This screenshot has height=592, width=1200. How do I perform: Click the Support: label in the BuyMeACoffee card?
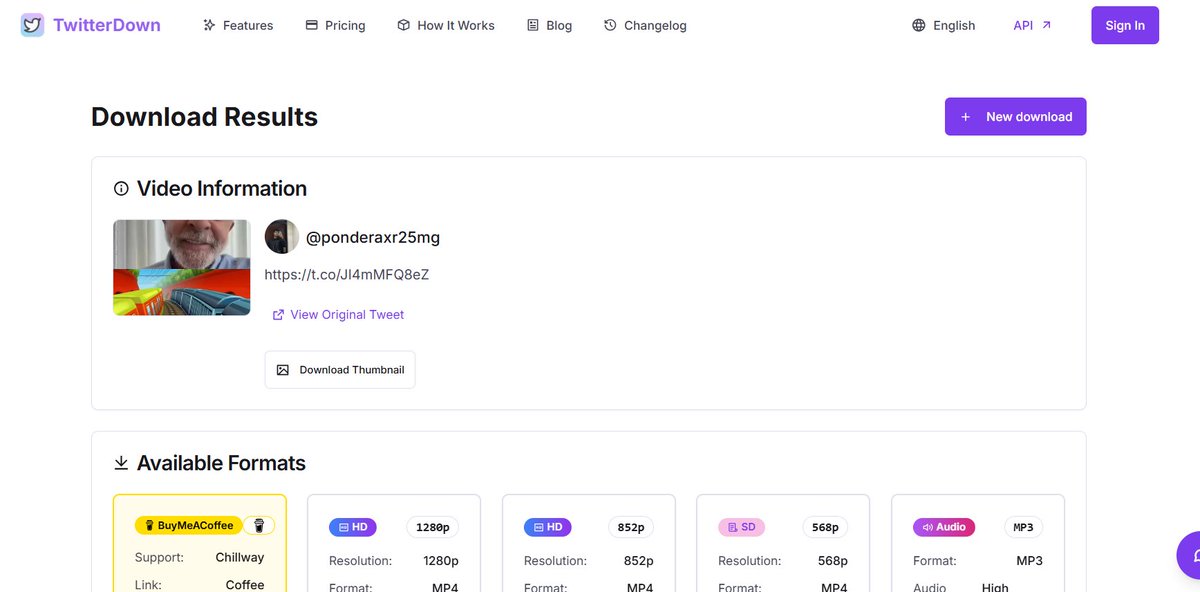pos(160,557)
